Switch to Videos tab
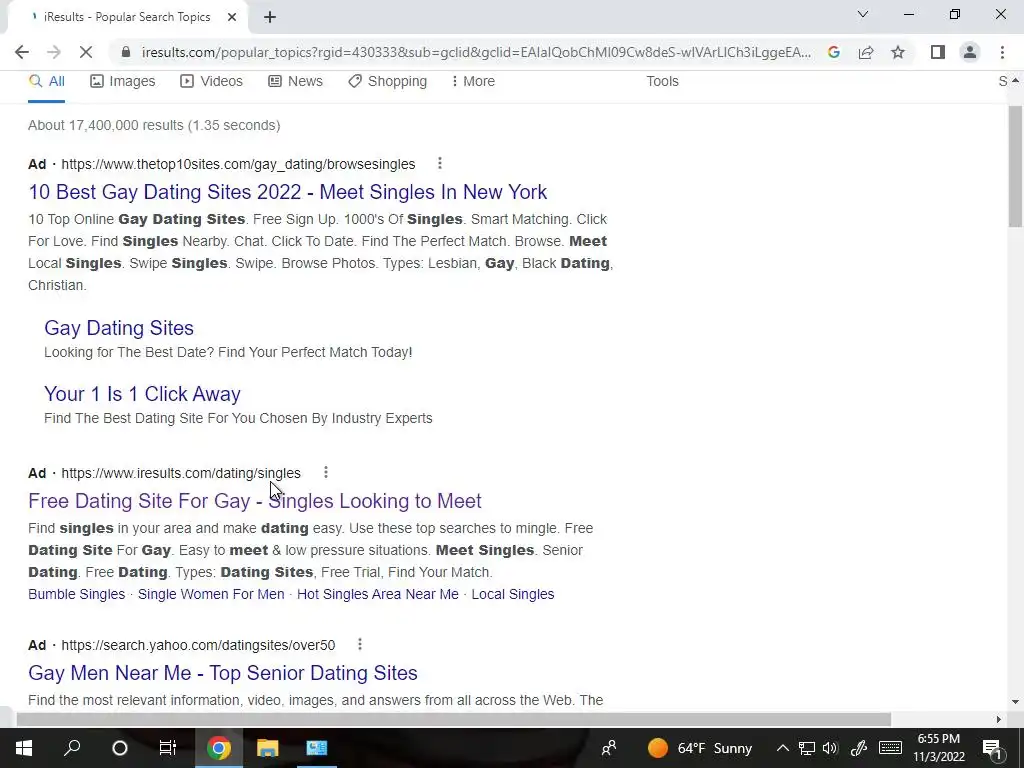The image size is (1024, 768). (212, 82)
